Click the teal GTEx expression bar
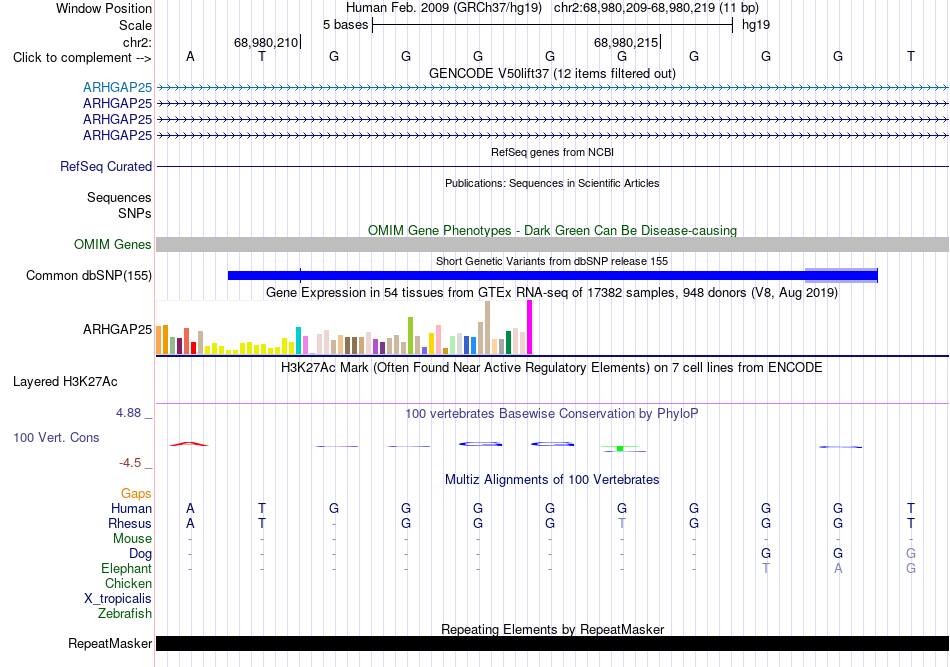Viewport: 950px width, 667px height. point(298,340)
